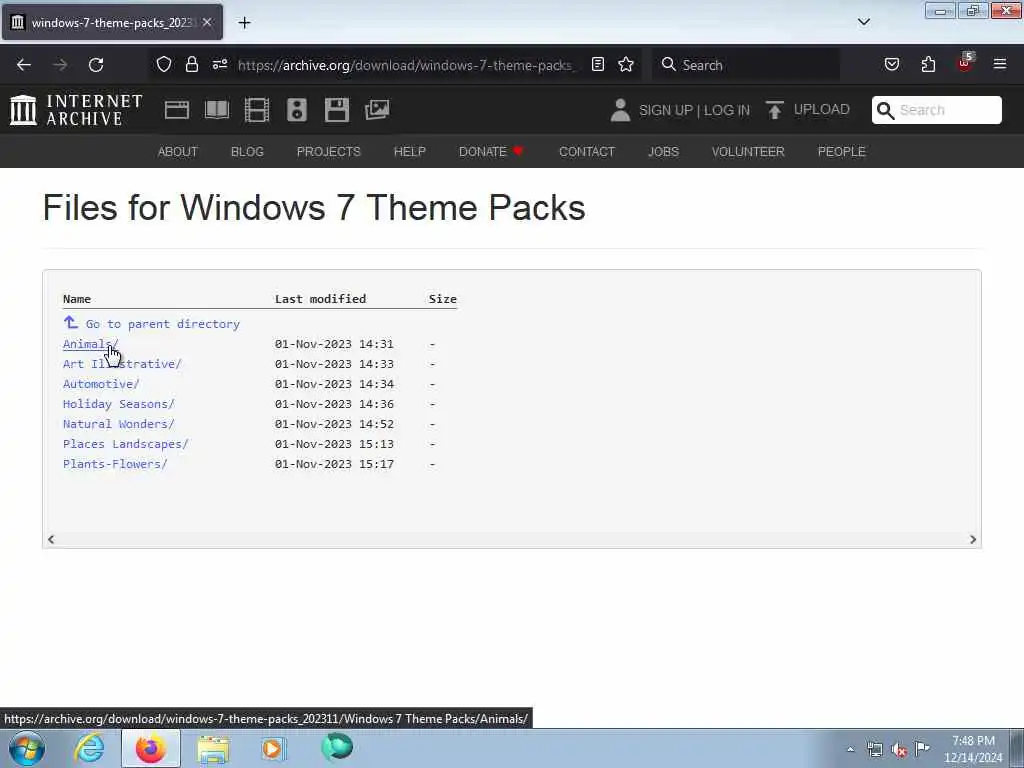Open a new tab with the plus button
1024x768 pixels.
(x=244, y=23)
